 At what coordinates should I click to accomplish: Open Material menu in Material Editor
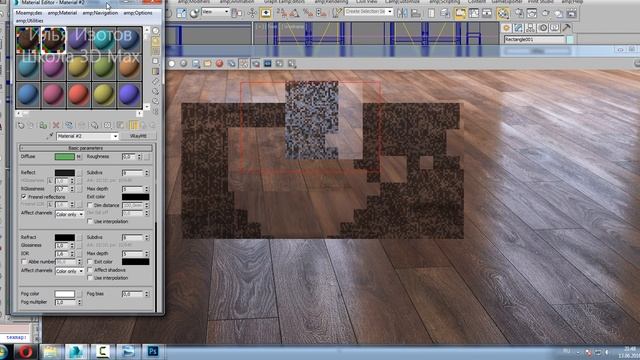(x=62, y=13)
